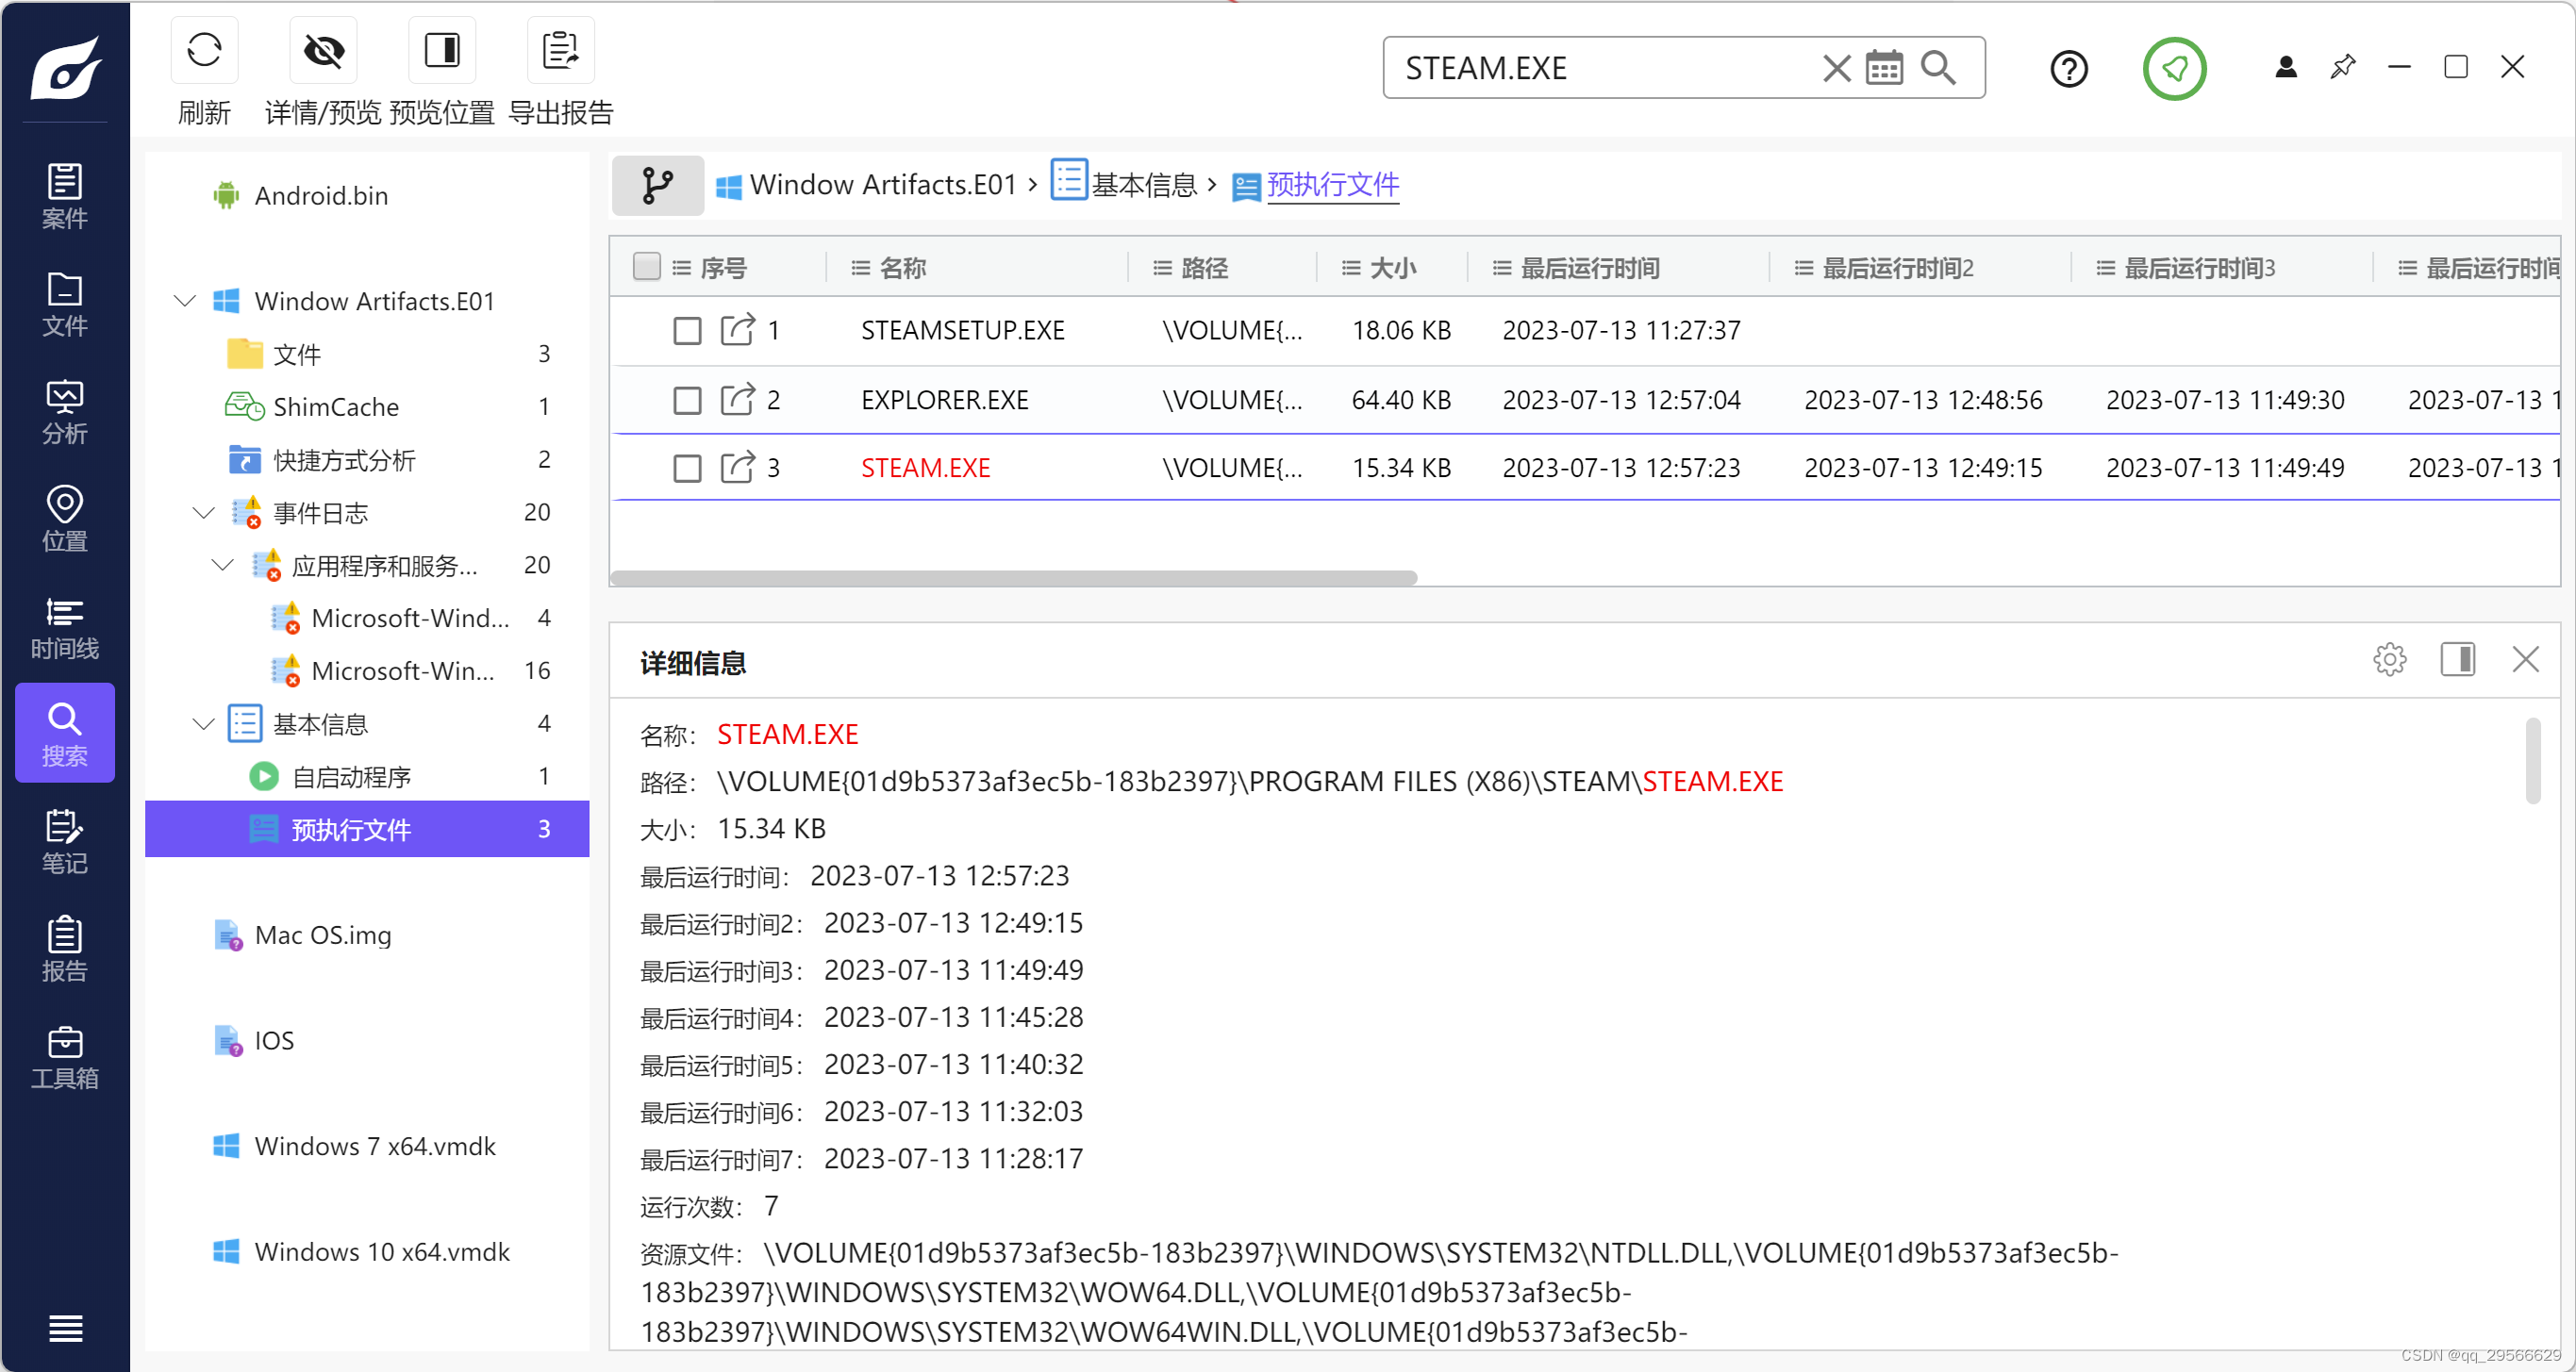
Task: Click the magnifier search button in search box
Action: click(1938, 68)
